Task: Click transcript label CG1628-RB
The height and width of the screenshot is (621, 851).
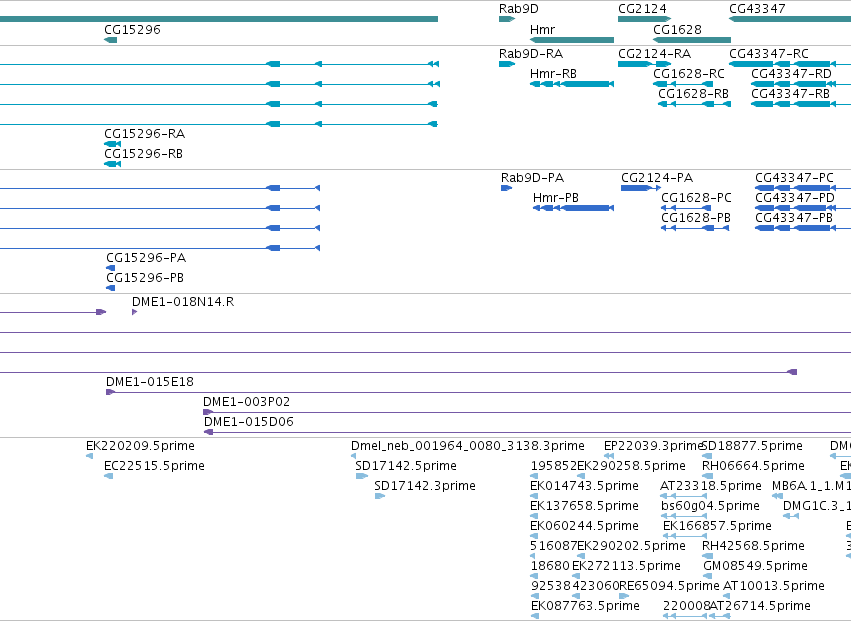Action: point(693,94)
